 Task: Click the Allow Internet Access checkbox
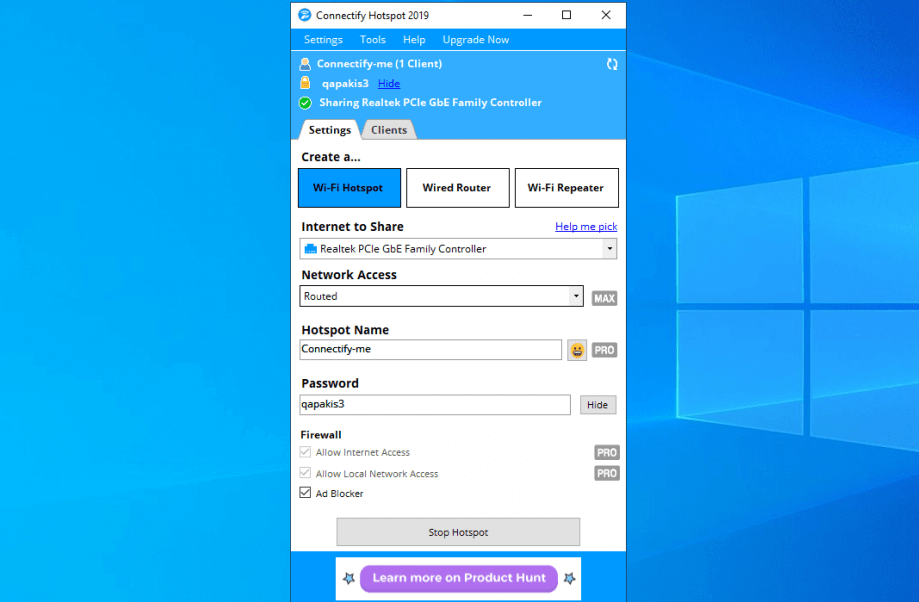click(x=305, y=452)
